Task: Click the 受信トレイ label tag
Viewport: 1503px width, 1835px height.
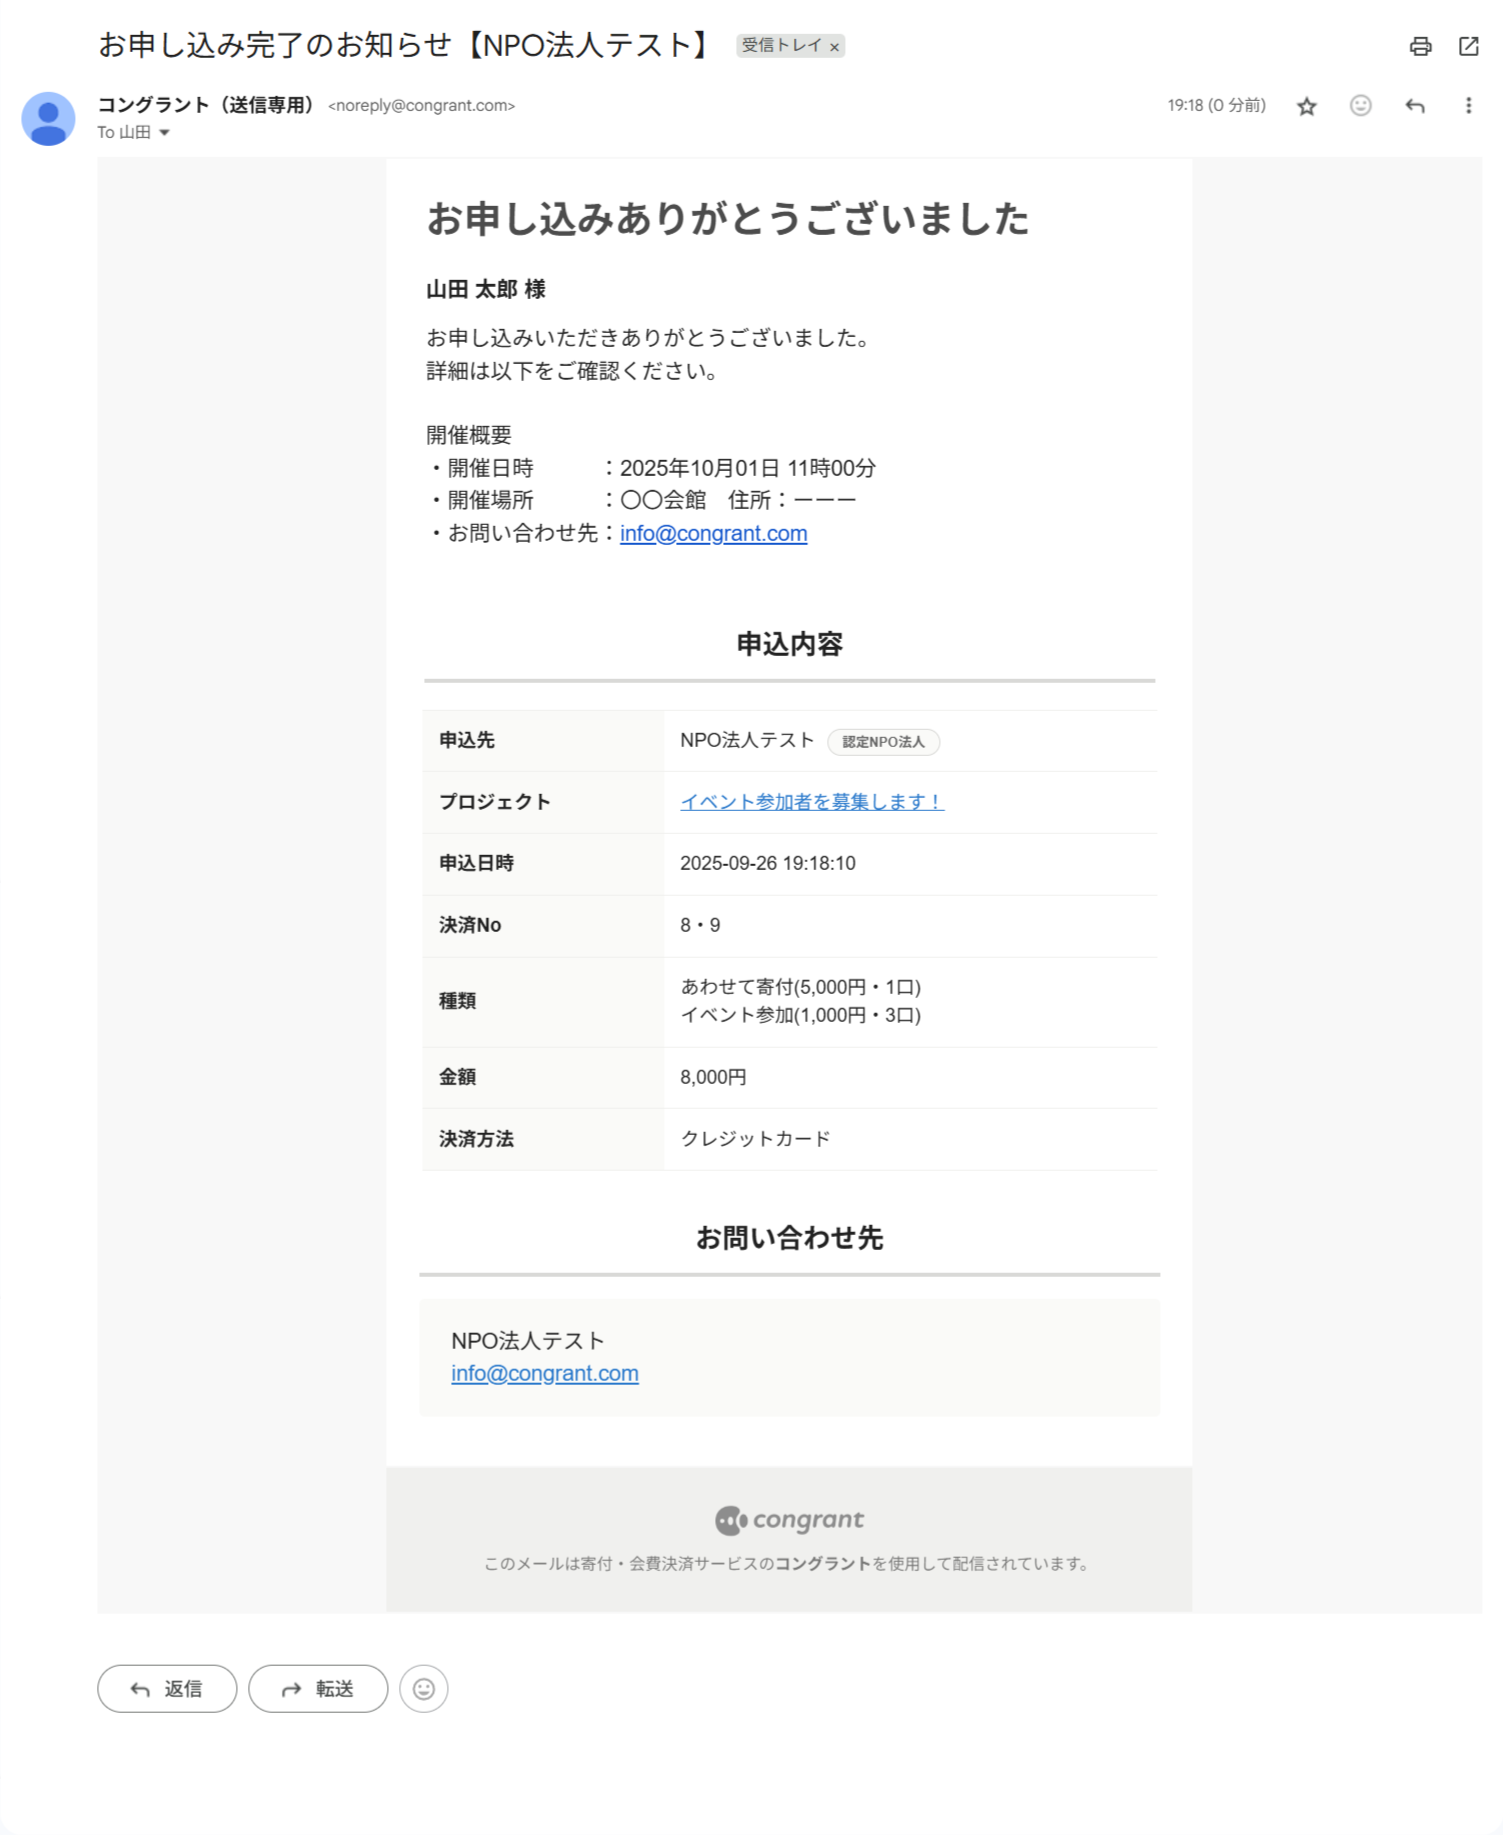Action: (780, 45)
